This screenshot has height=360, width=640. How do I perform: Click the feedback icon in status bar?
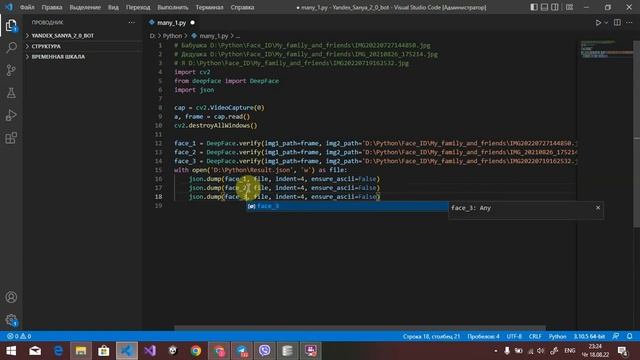click(x=616, y=336)
